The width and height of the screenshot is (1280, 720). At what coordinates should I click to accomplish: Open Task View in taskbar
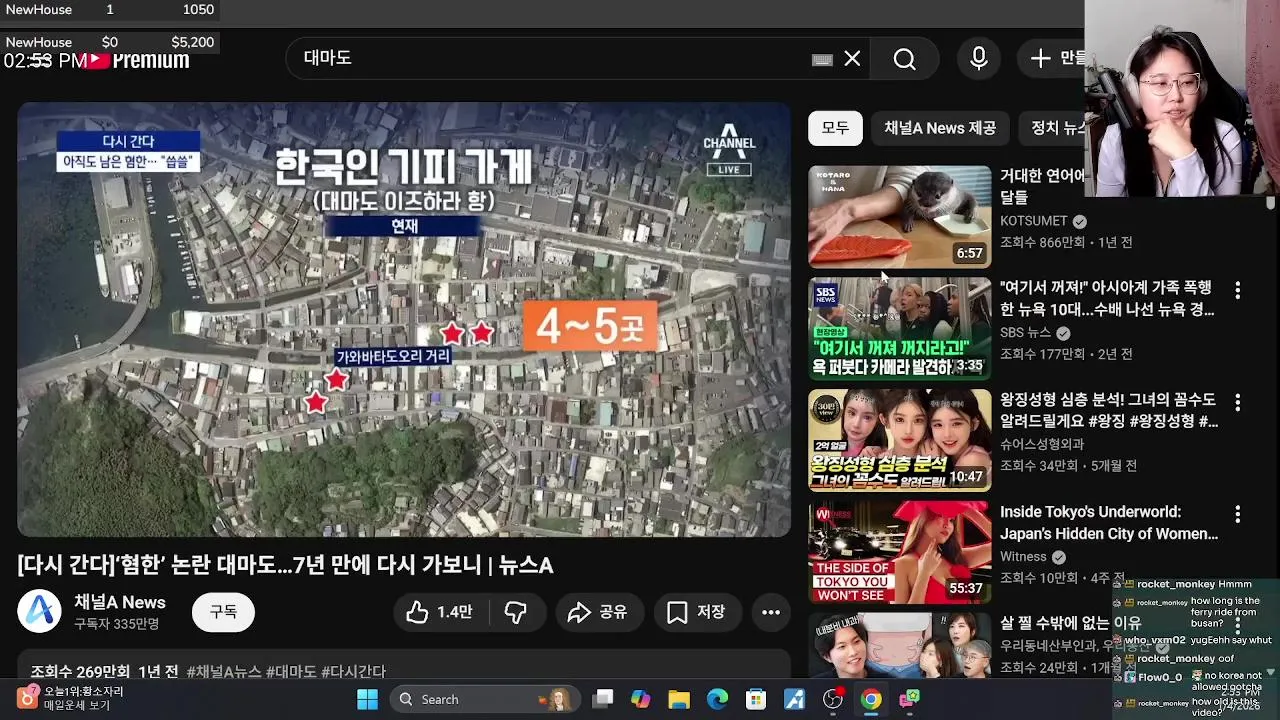(603, 699)
